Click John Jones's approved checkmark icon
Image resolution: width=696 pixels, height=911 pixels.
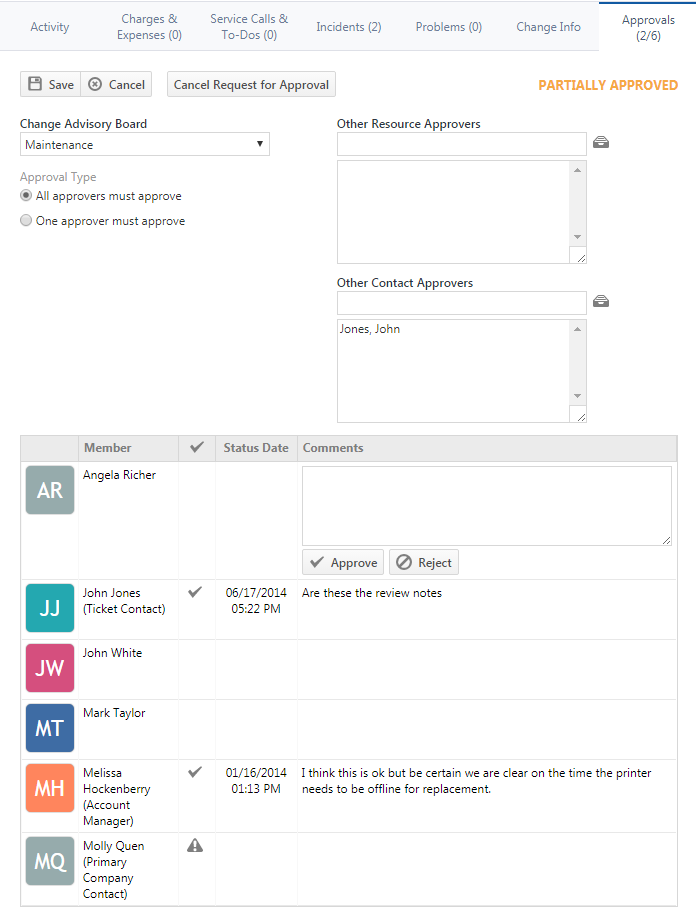point(195,592)
